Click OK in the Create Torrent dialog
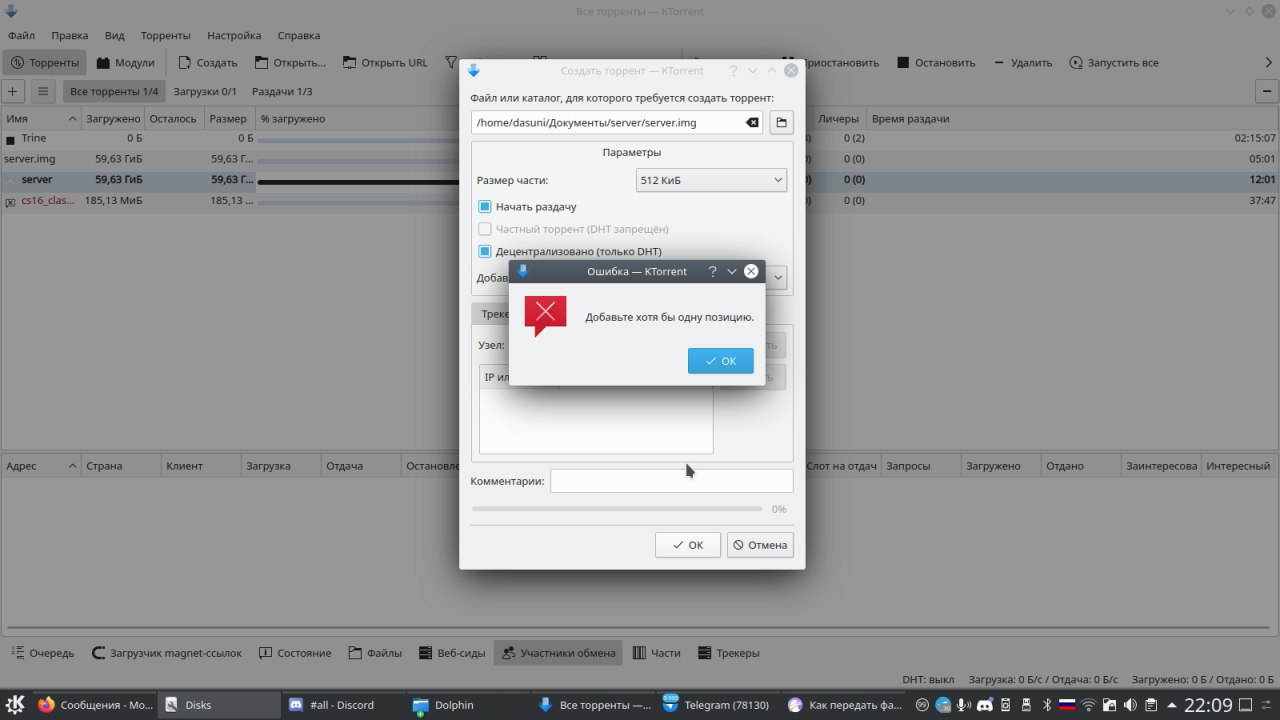Viewport: 1280px width, 720px height. (x=688, y=545)
